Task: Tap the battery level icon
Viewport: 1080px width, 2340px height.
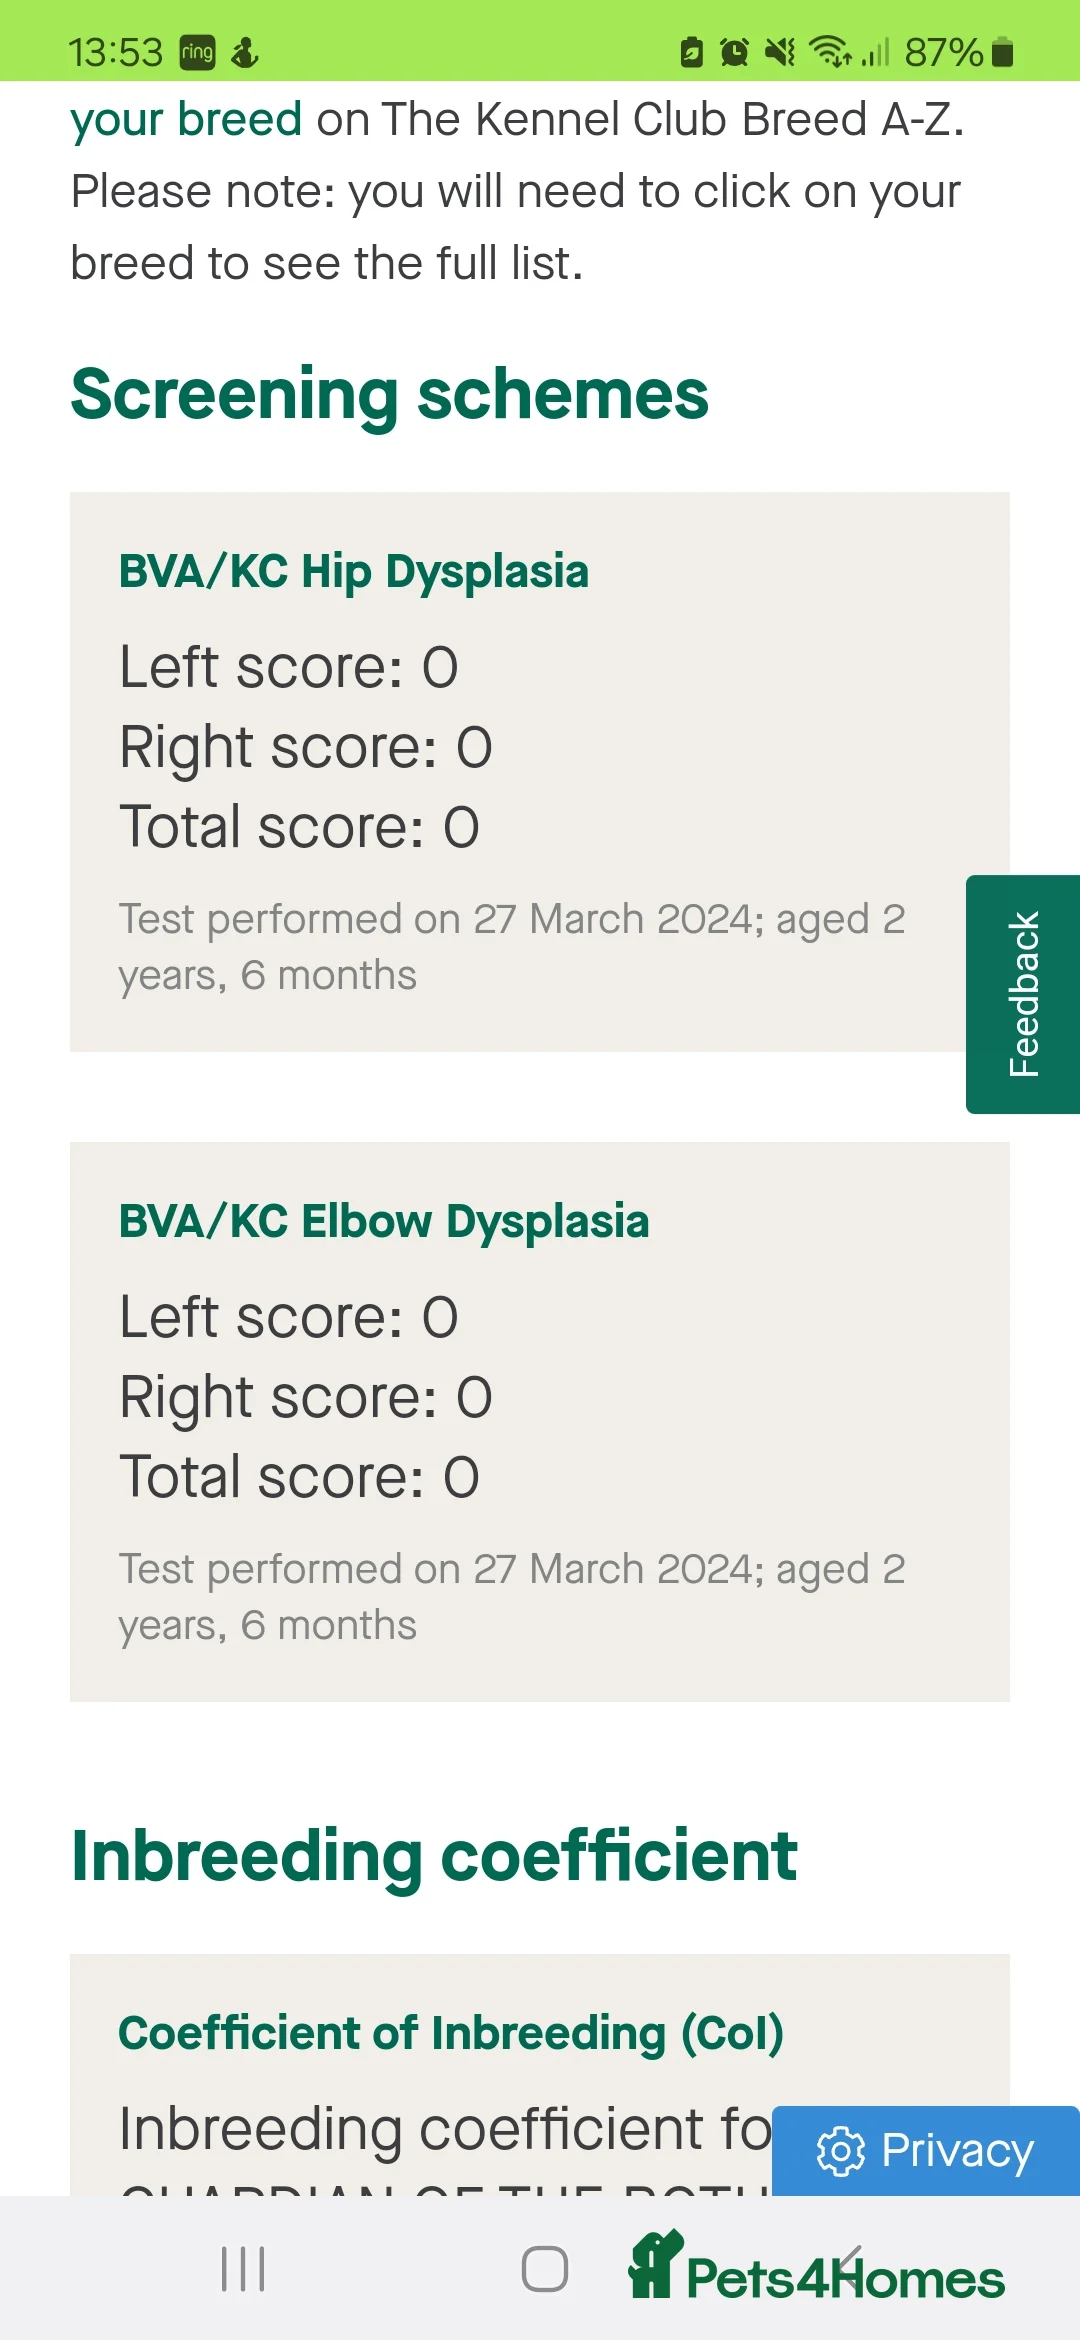Action: coord(1003,52)
